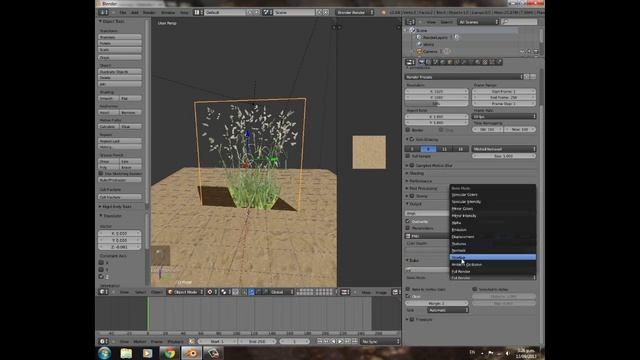The width and height of the screenshot is (640, 360).
Task: Open the info header editor type icon
Action: (104, 12)
